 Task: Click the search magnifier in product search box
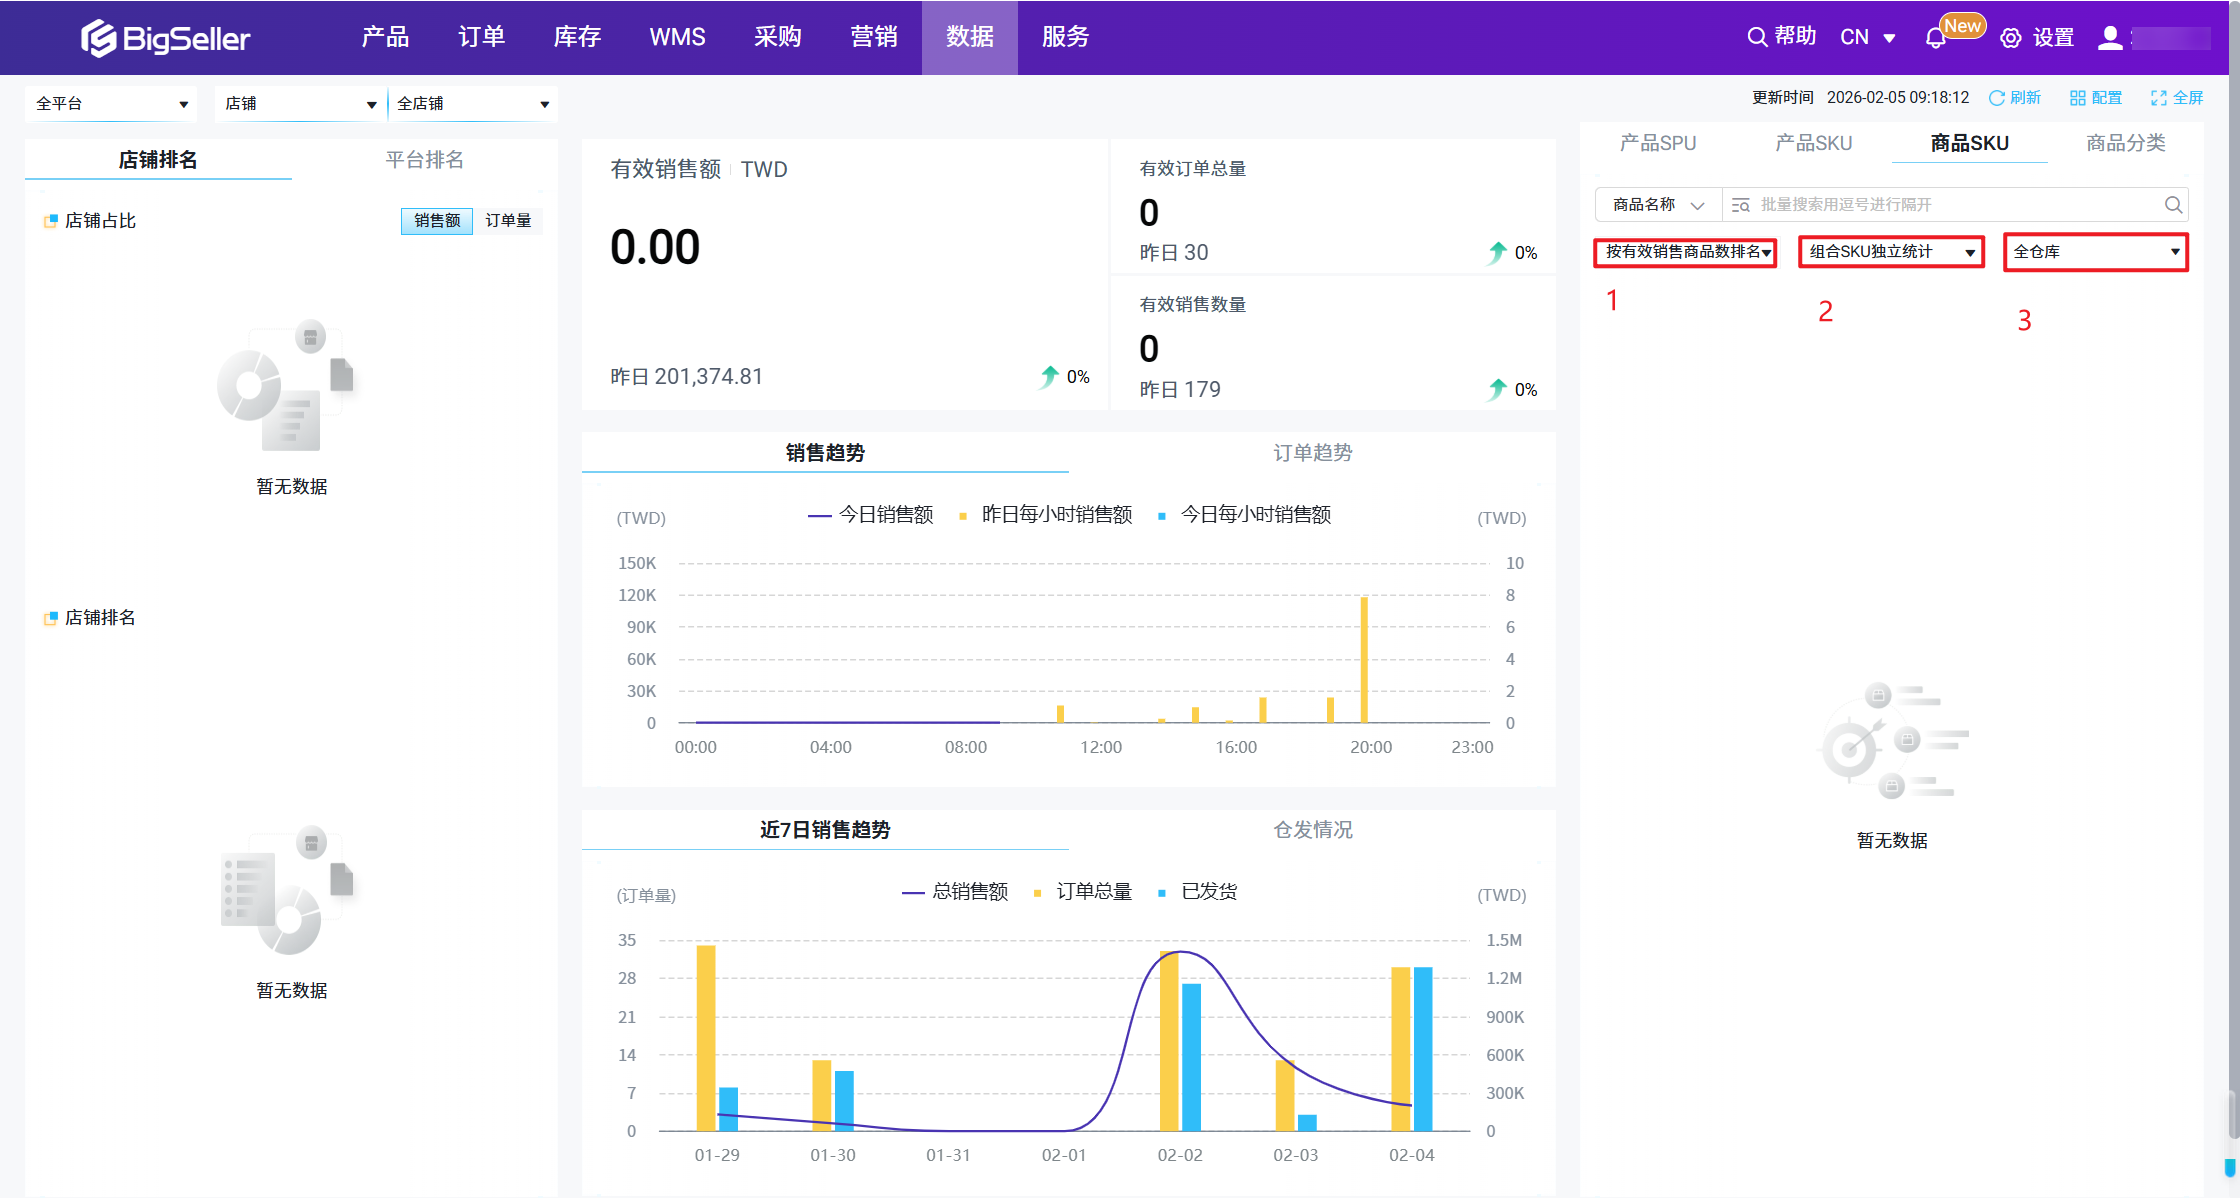[x=2173, y=205]
